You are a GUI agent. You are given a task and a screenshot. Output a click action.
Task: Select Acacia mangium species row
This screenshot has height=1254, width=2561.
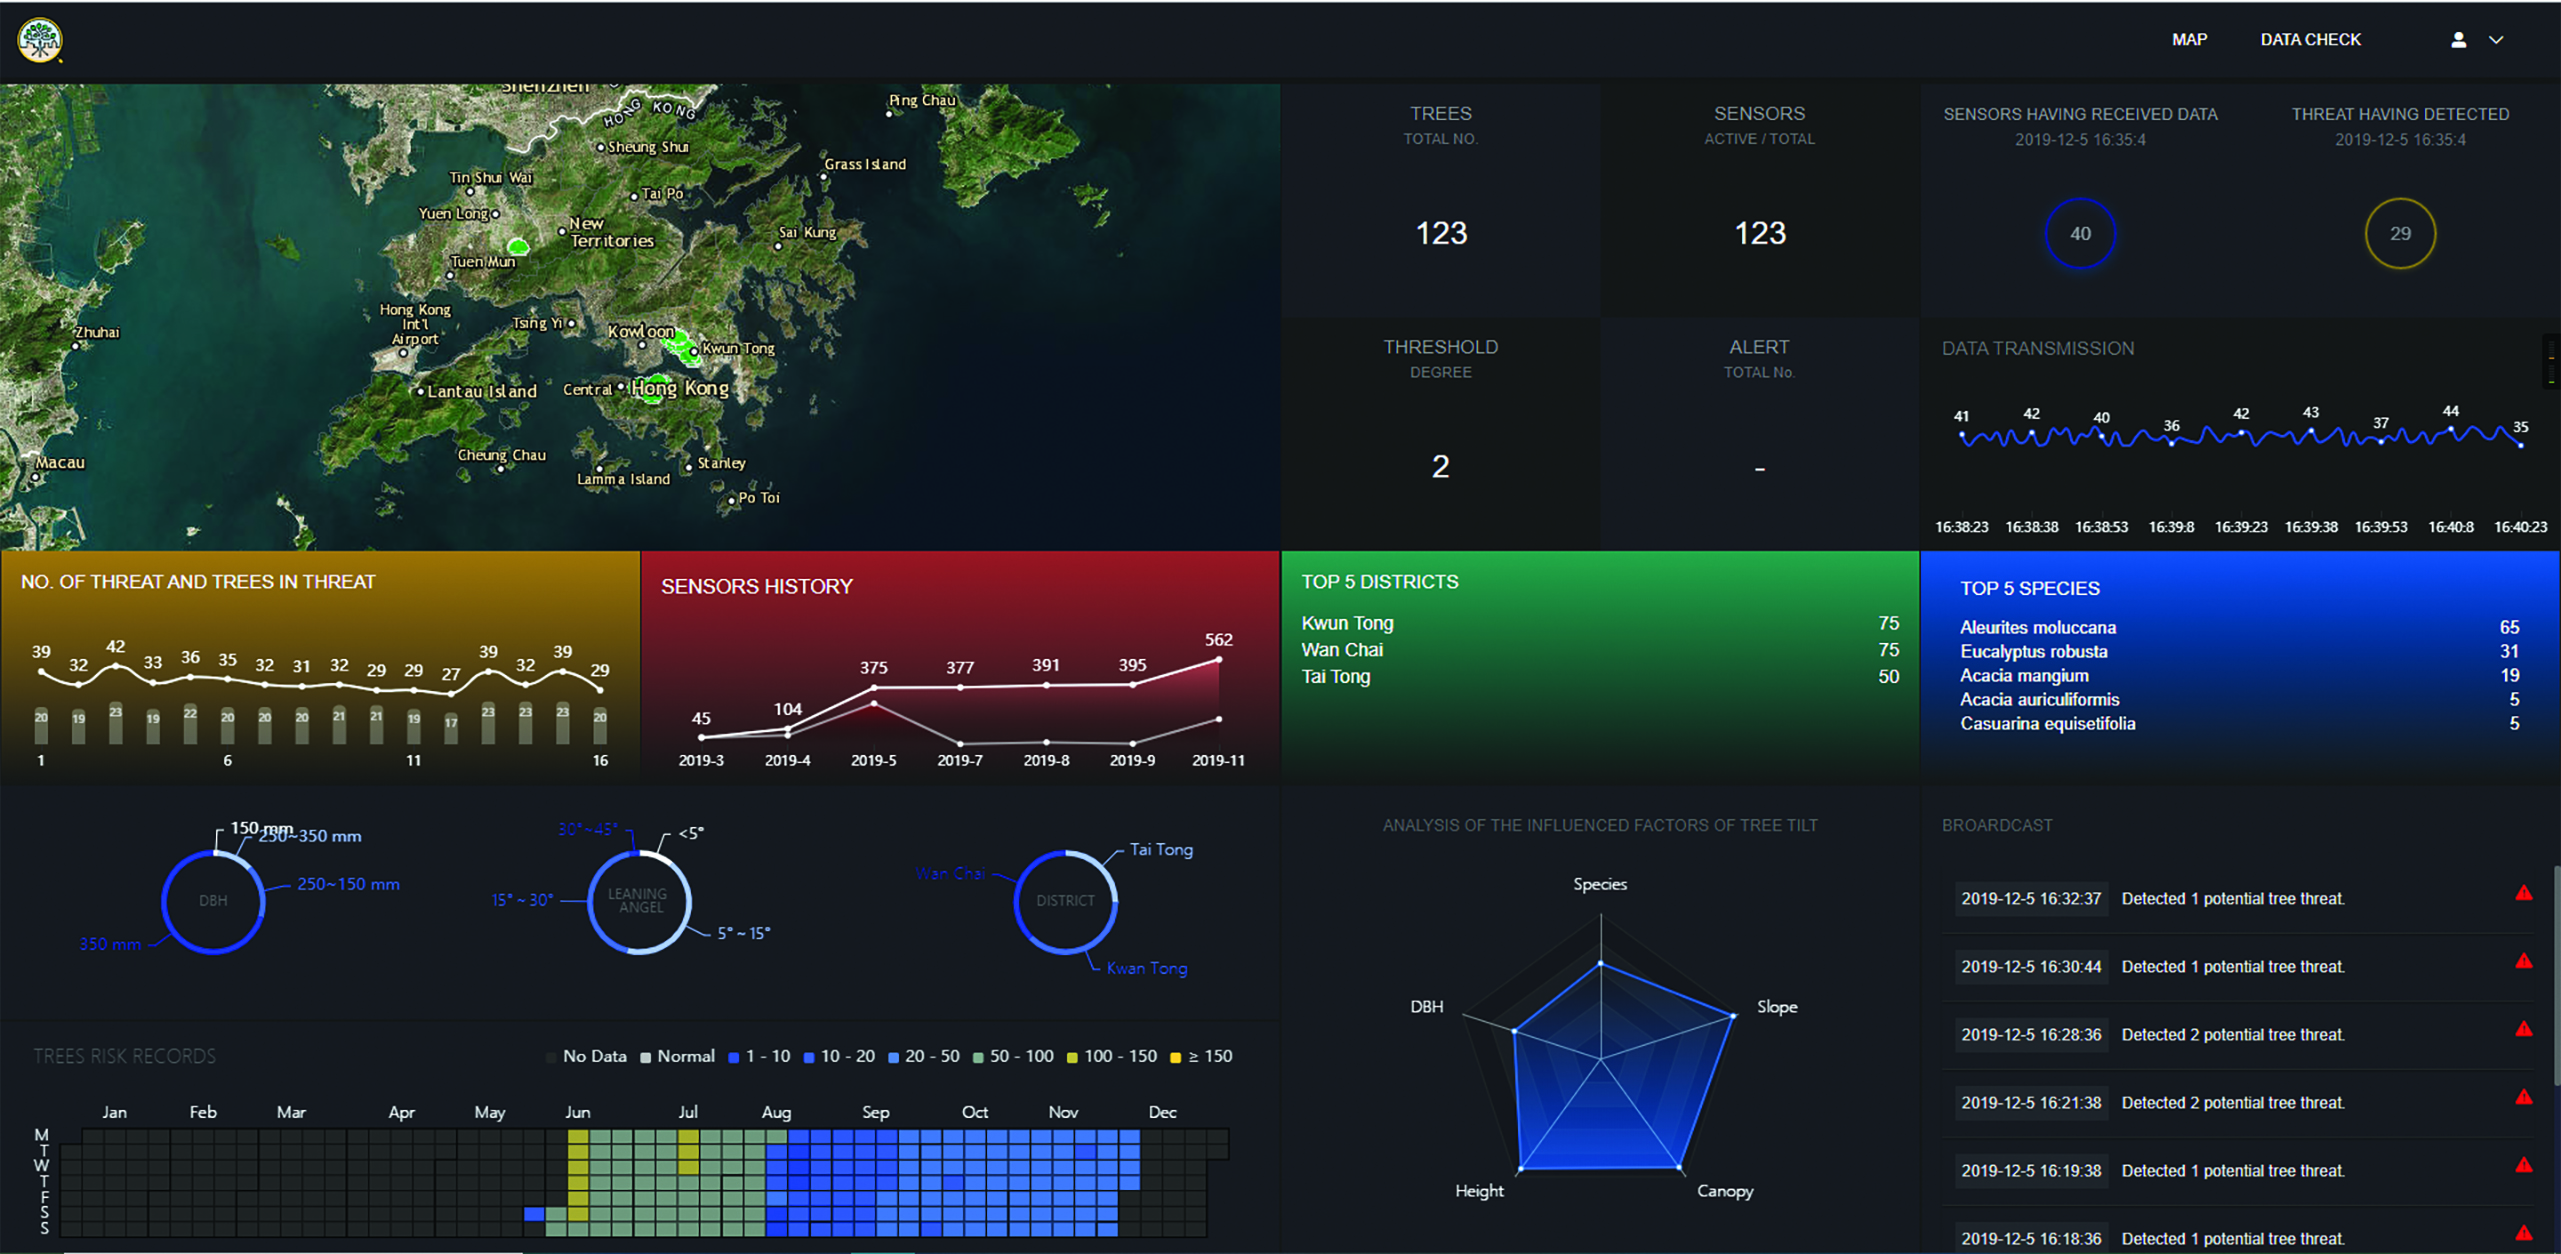click(x=2239, y=676)
